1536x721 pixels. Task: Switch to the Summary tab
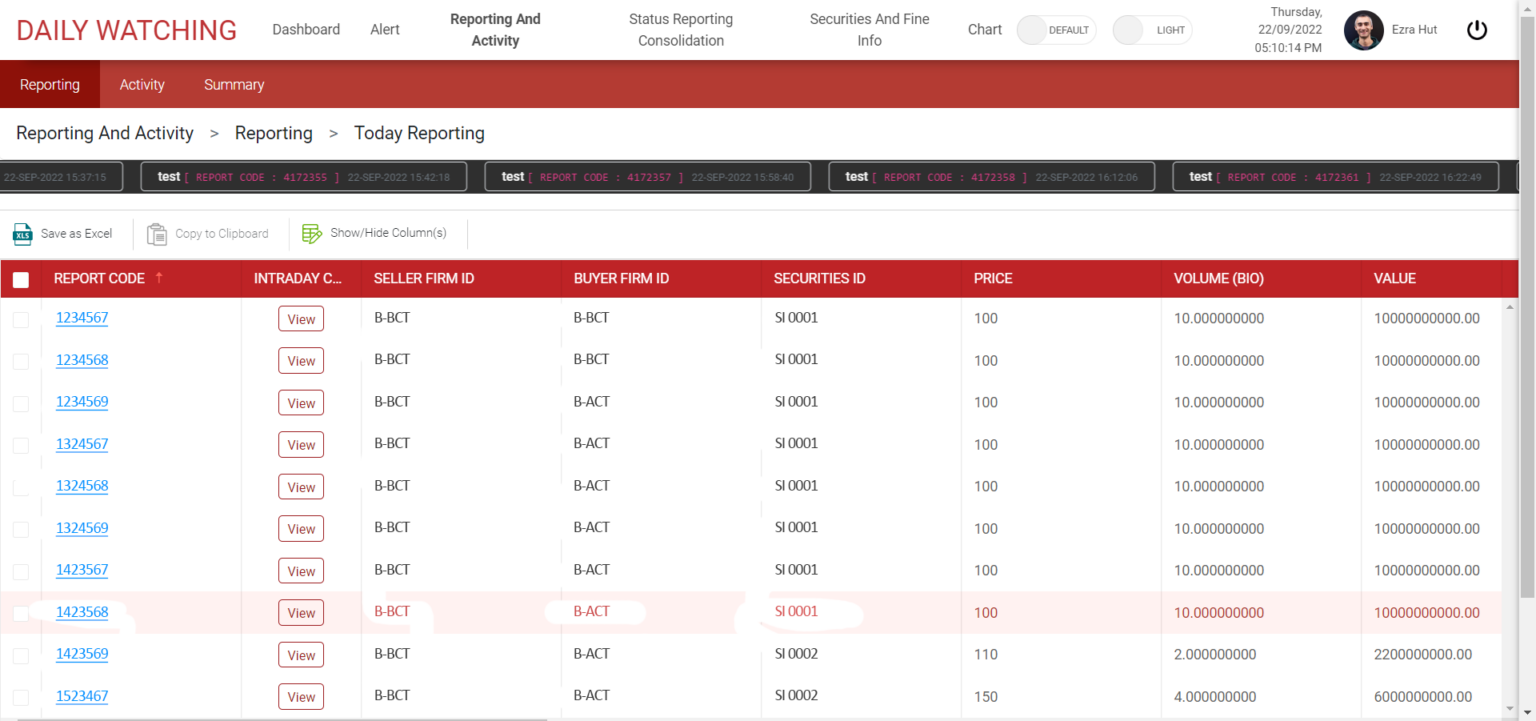pos(234,85)
